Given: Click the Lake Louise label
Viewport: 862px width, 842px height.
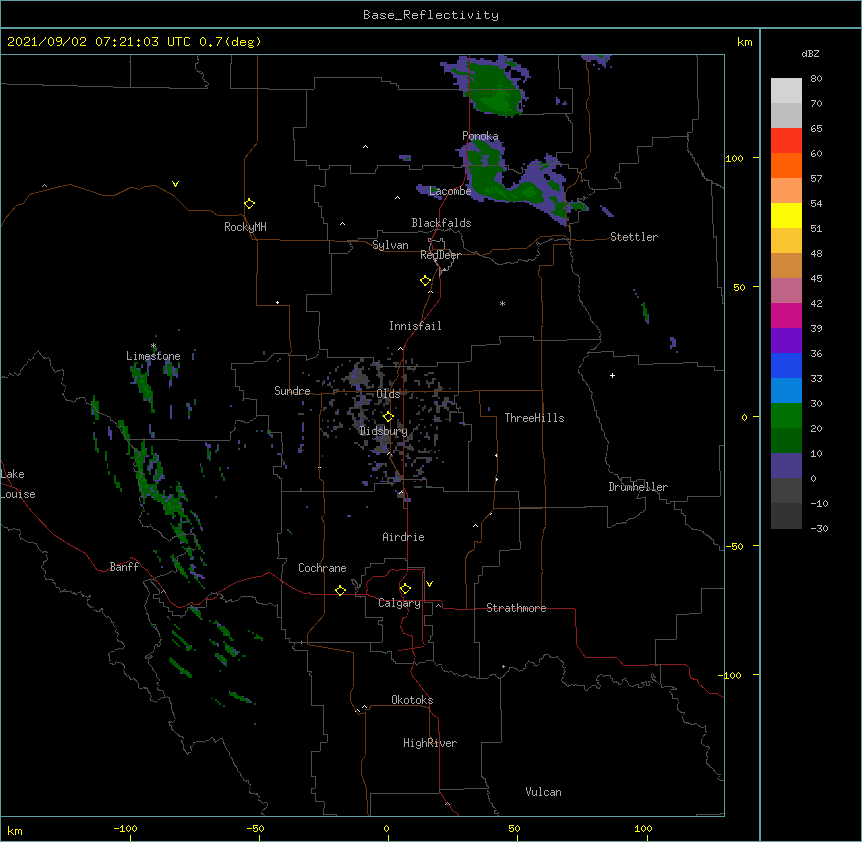Looking at the screenshot, I should point(18,484).
